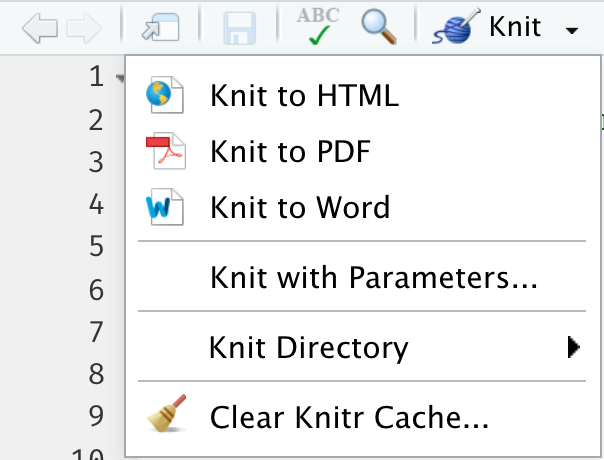Click the broom icon beside Clear Knitr Cache
Viewport: 604px width, 460px height.
[x=162, y=419]
